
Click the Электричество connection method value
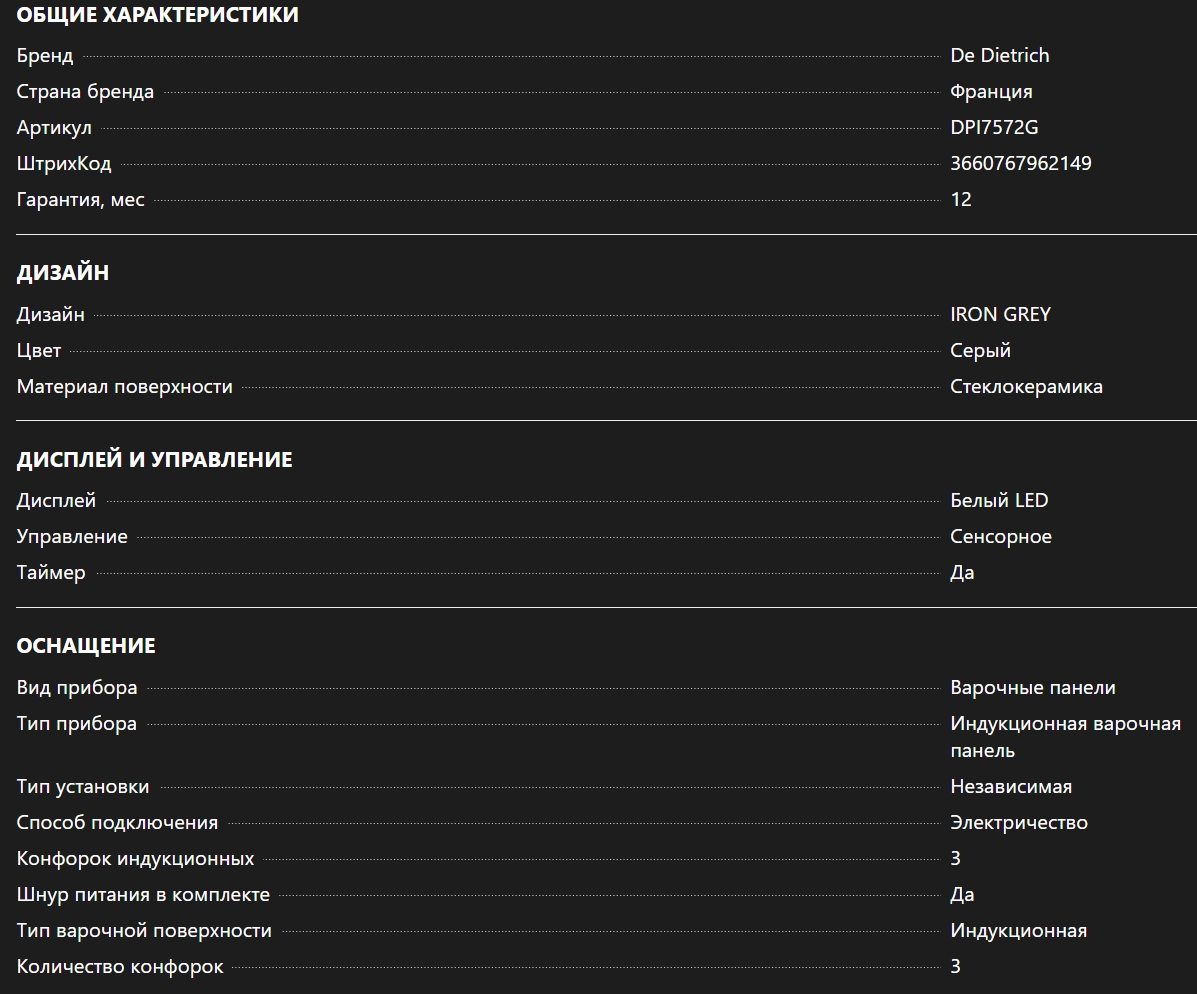click(1018, 823)
